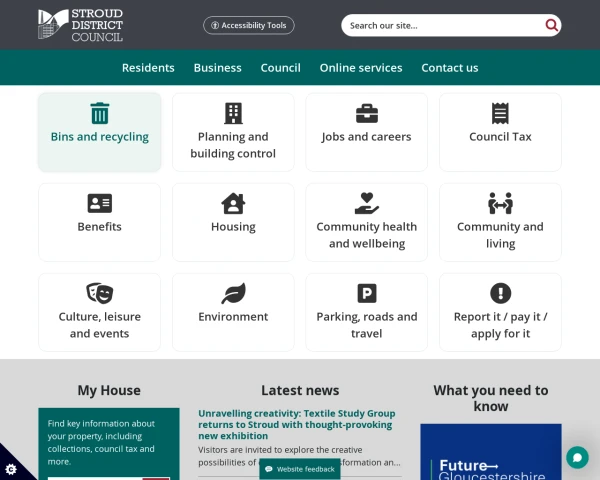
Task: Click the two-people icon for Community living
Action: (500, 203)
